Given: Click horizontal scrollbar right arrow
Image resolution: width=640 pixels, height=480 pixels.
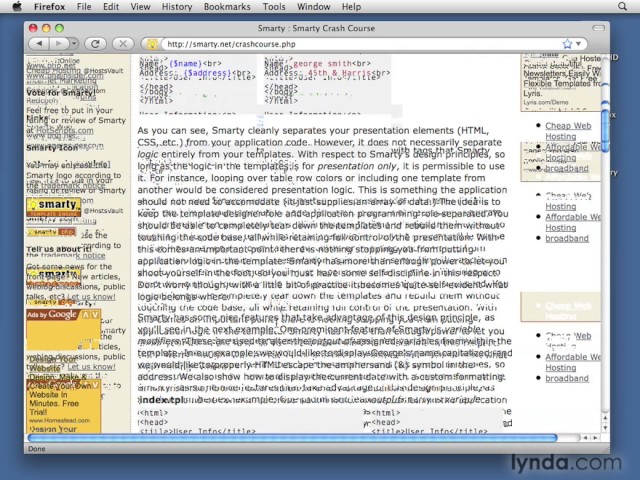Looking at the screenshot, I should point(595,438).
